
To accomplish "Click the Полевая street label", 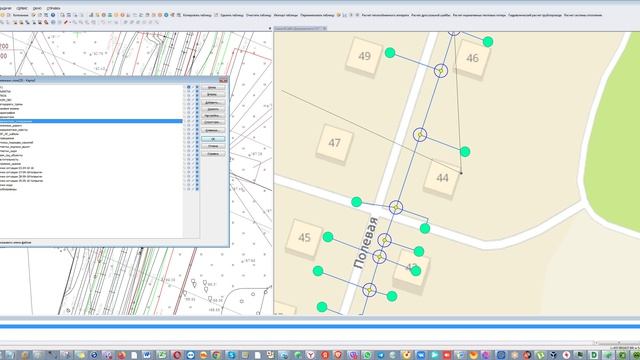I will point(365,243).
